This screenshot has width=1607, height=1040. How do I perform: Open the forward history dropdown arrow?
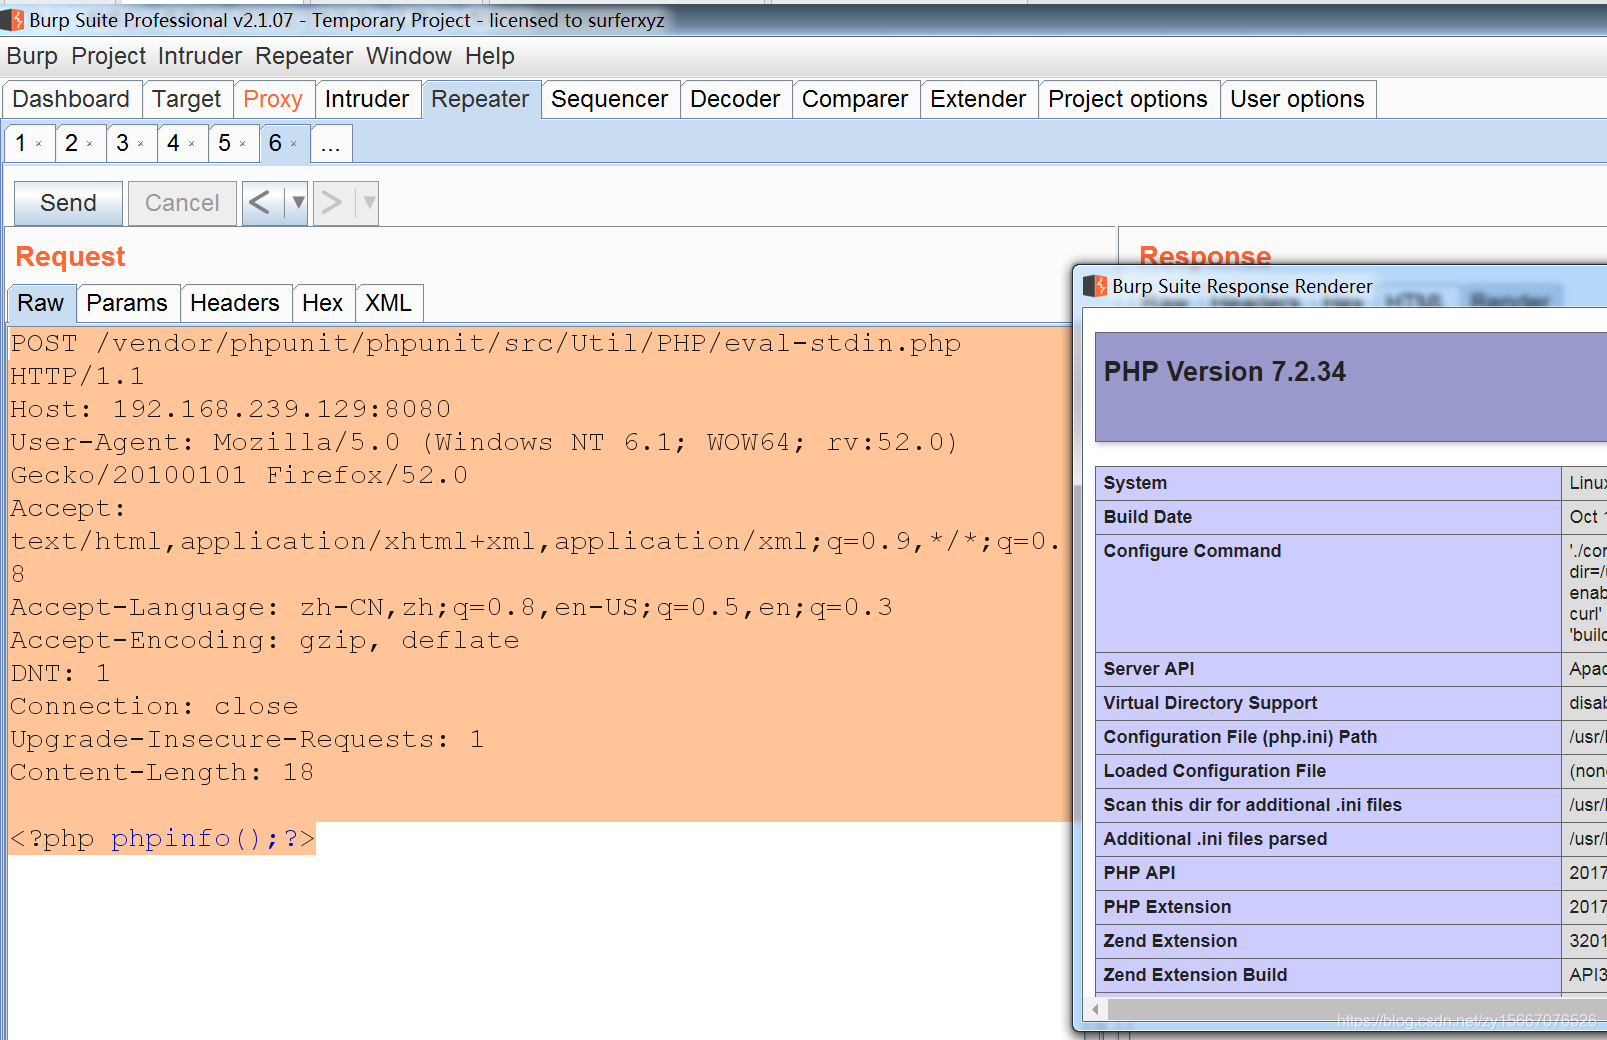tap(368, 203)
